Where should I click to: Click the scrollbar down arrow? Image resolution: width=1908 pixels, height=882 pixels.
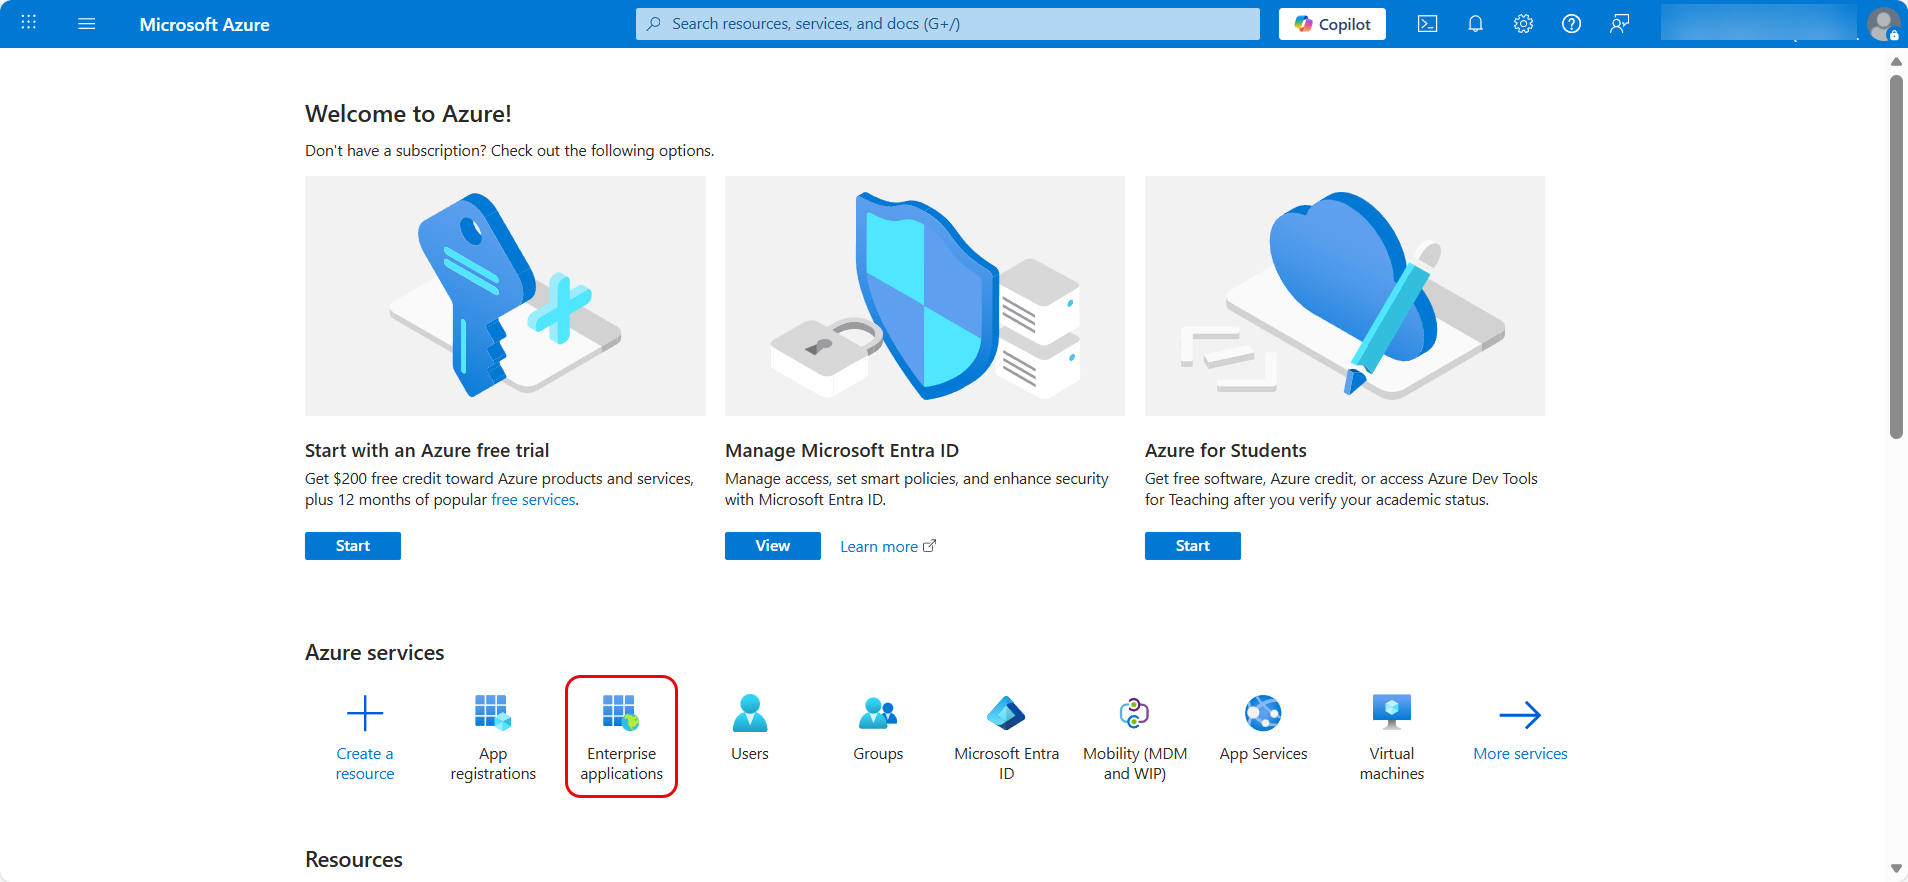coord(1896,869)
